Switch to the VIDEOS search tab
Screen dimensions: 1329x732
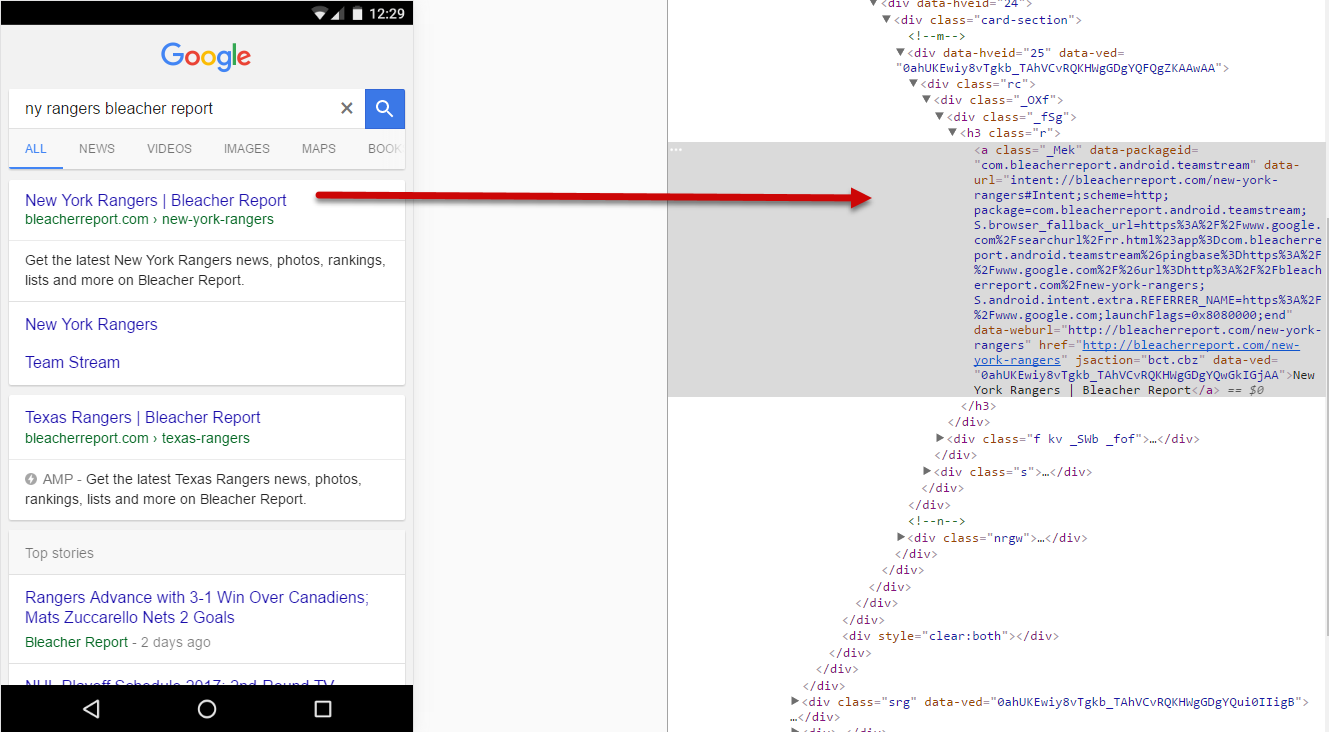pyautogui.click(x=169, y=149)
